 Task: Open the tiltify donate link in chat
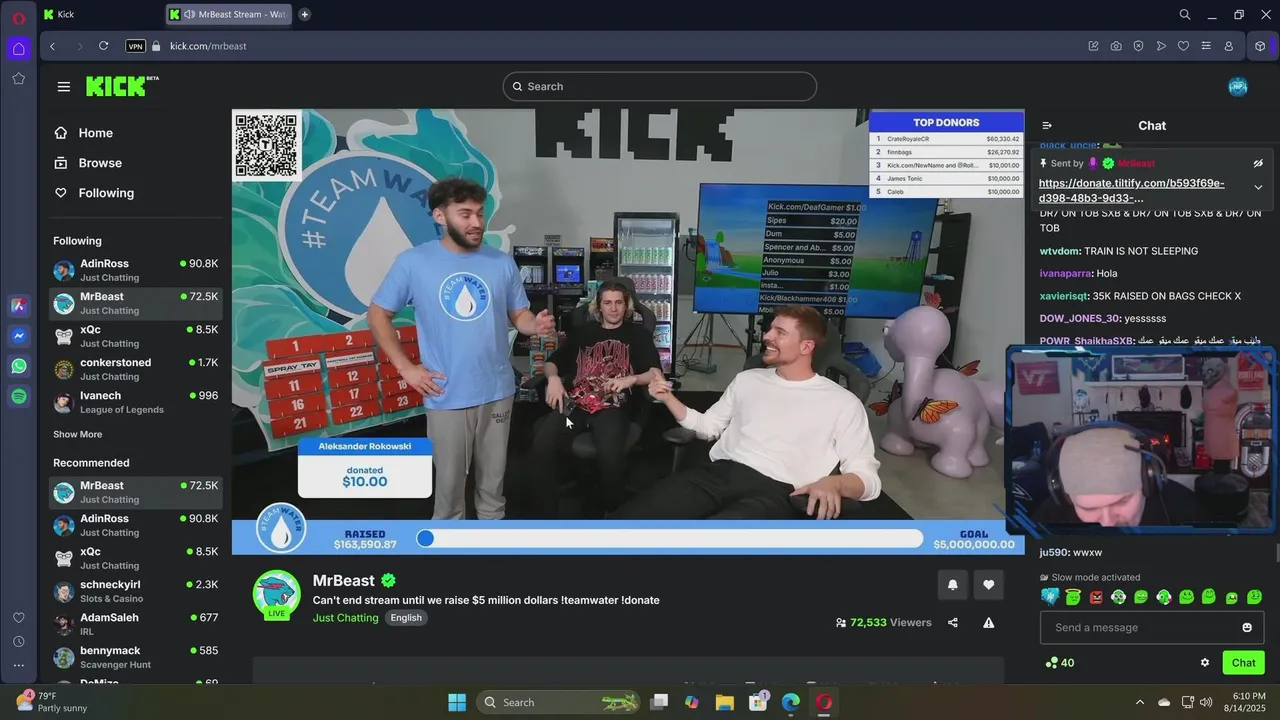tap(1131, 190)
